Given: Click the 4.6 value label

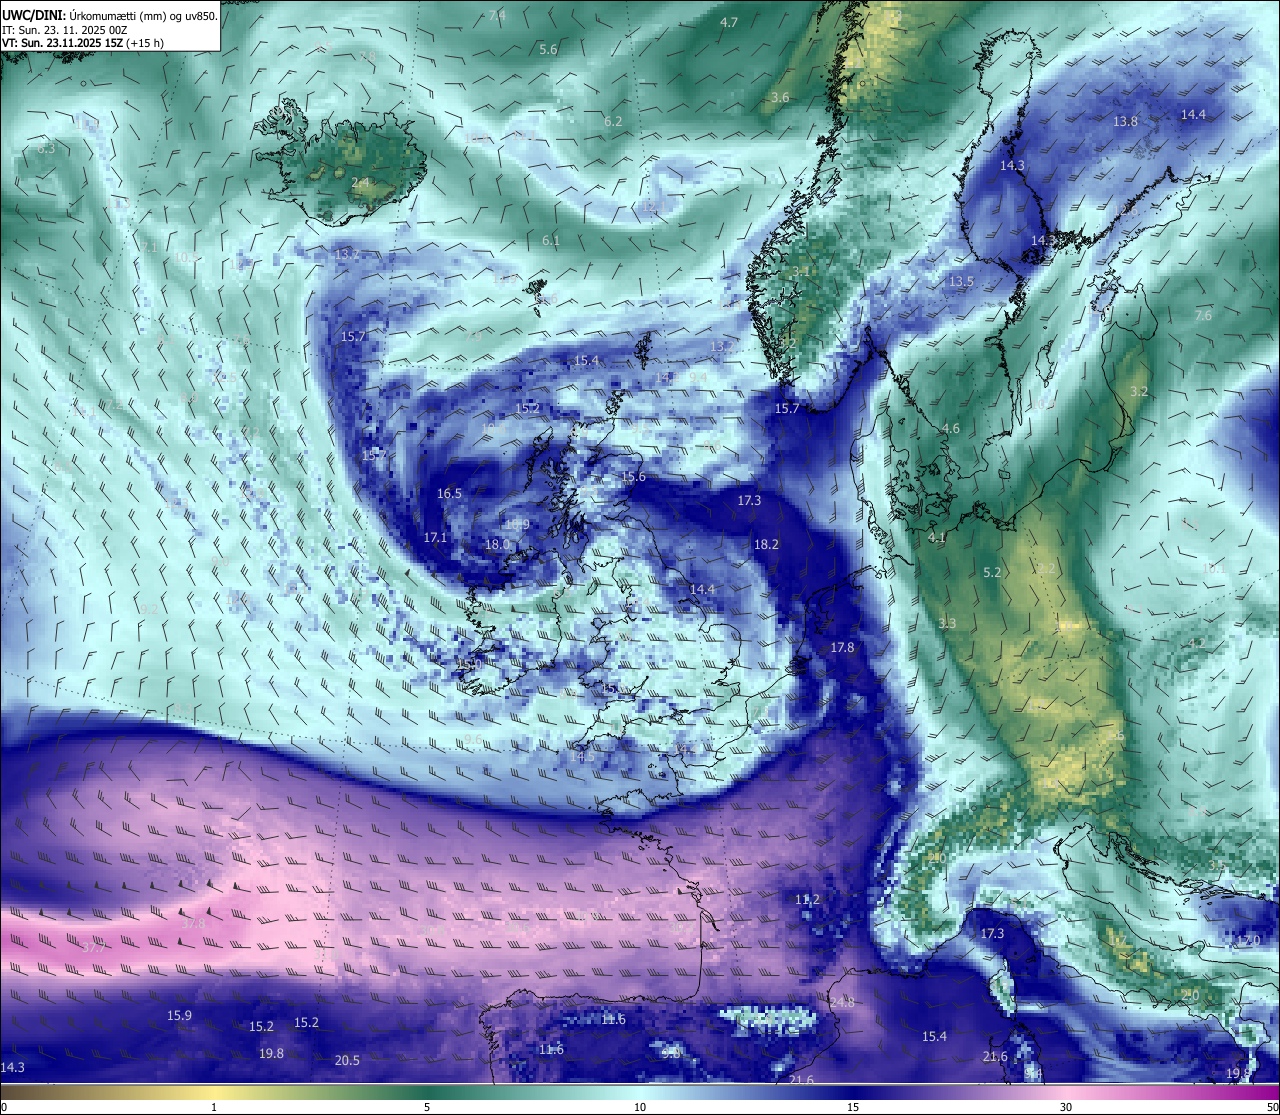Looking at the screenshot, I should click(951, 428).
